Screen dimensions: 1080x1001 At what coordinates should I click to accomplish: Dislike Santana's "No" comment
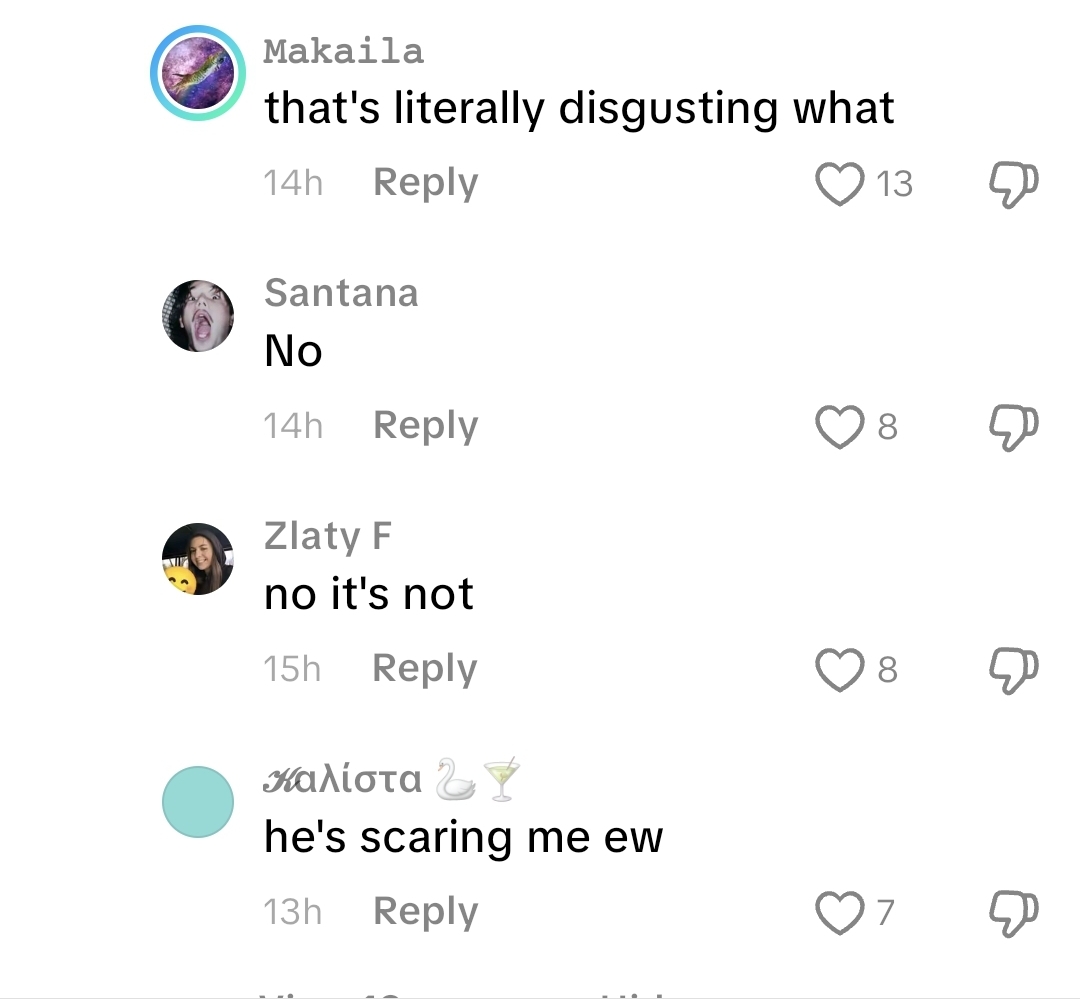1013,427
